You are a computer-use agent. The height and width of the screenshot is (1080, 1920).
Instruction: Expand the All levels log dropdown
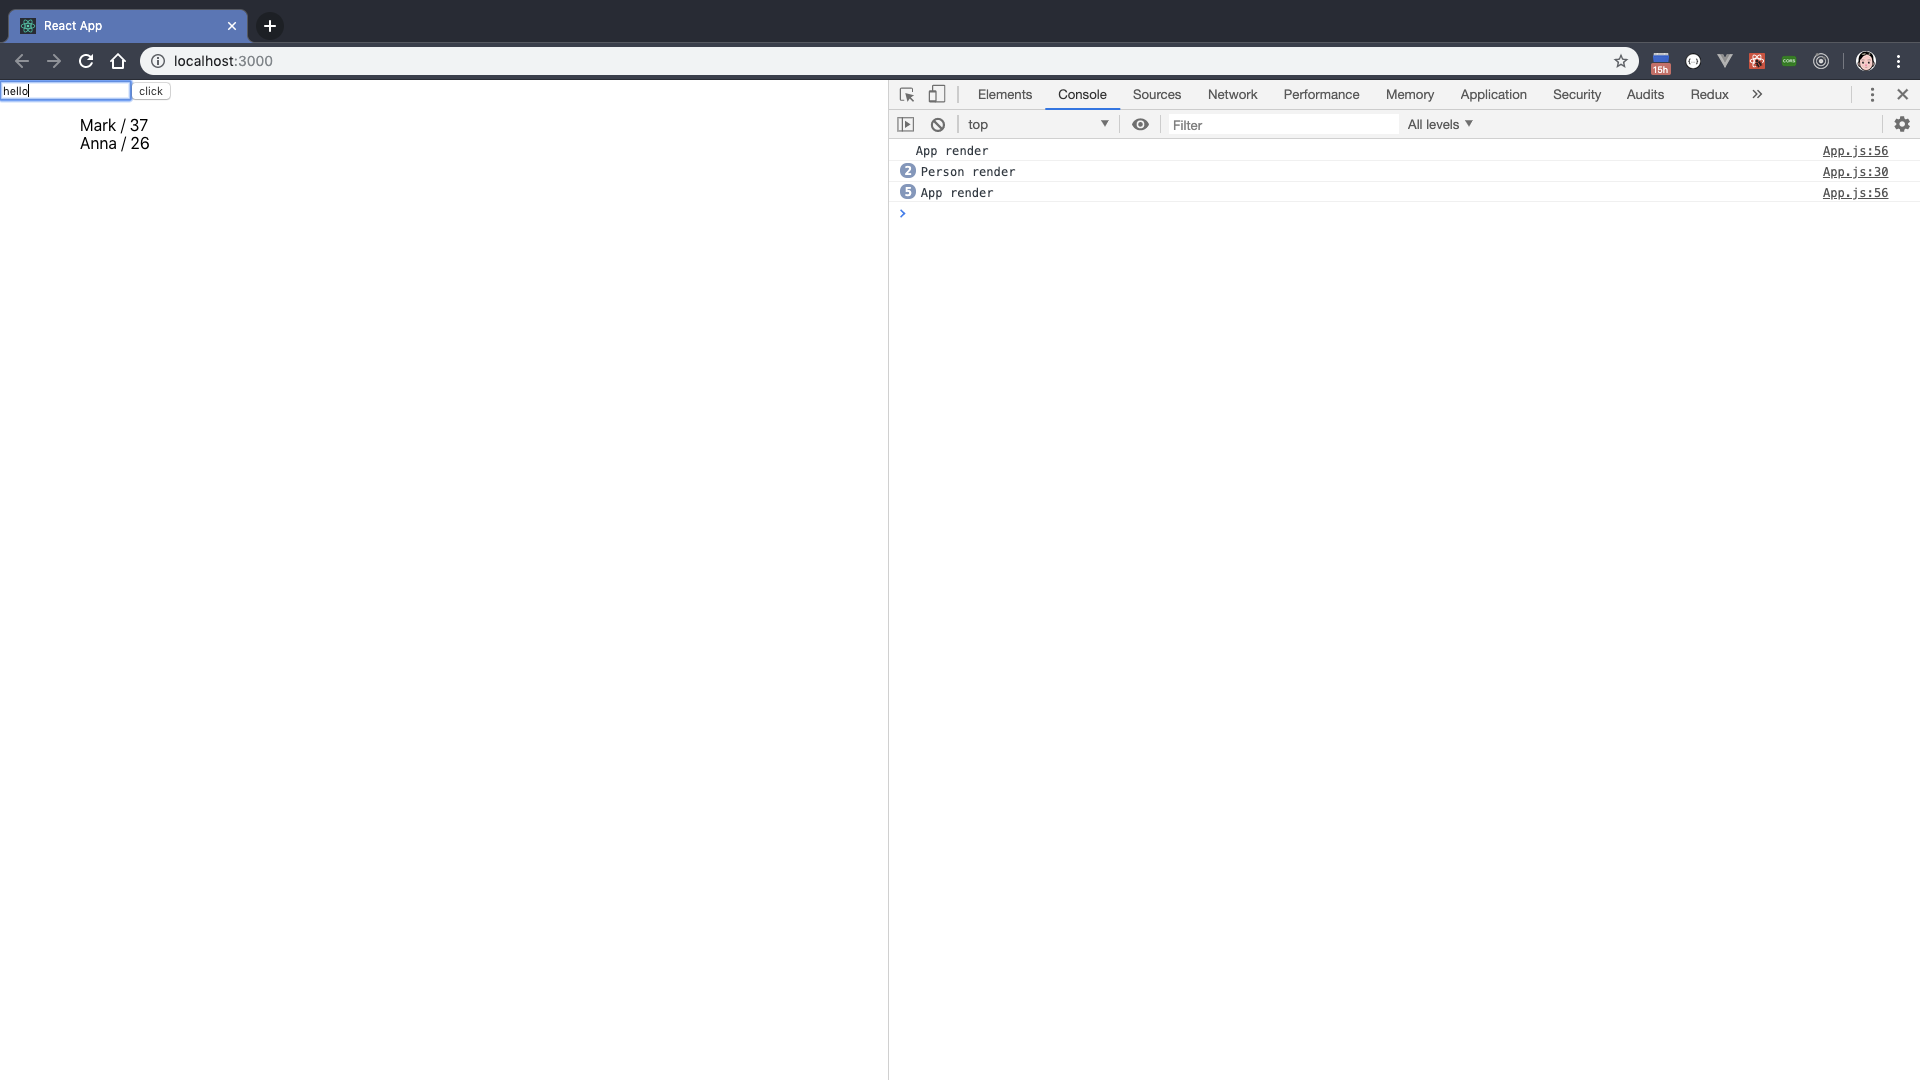click(x=1440, y=124)
